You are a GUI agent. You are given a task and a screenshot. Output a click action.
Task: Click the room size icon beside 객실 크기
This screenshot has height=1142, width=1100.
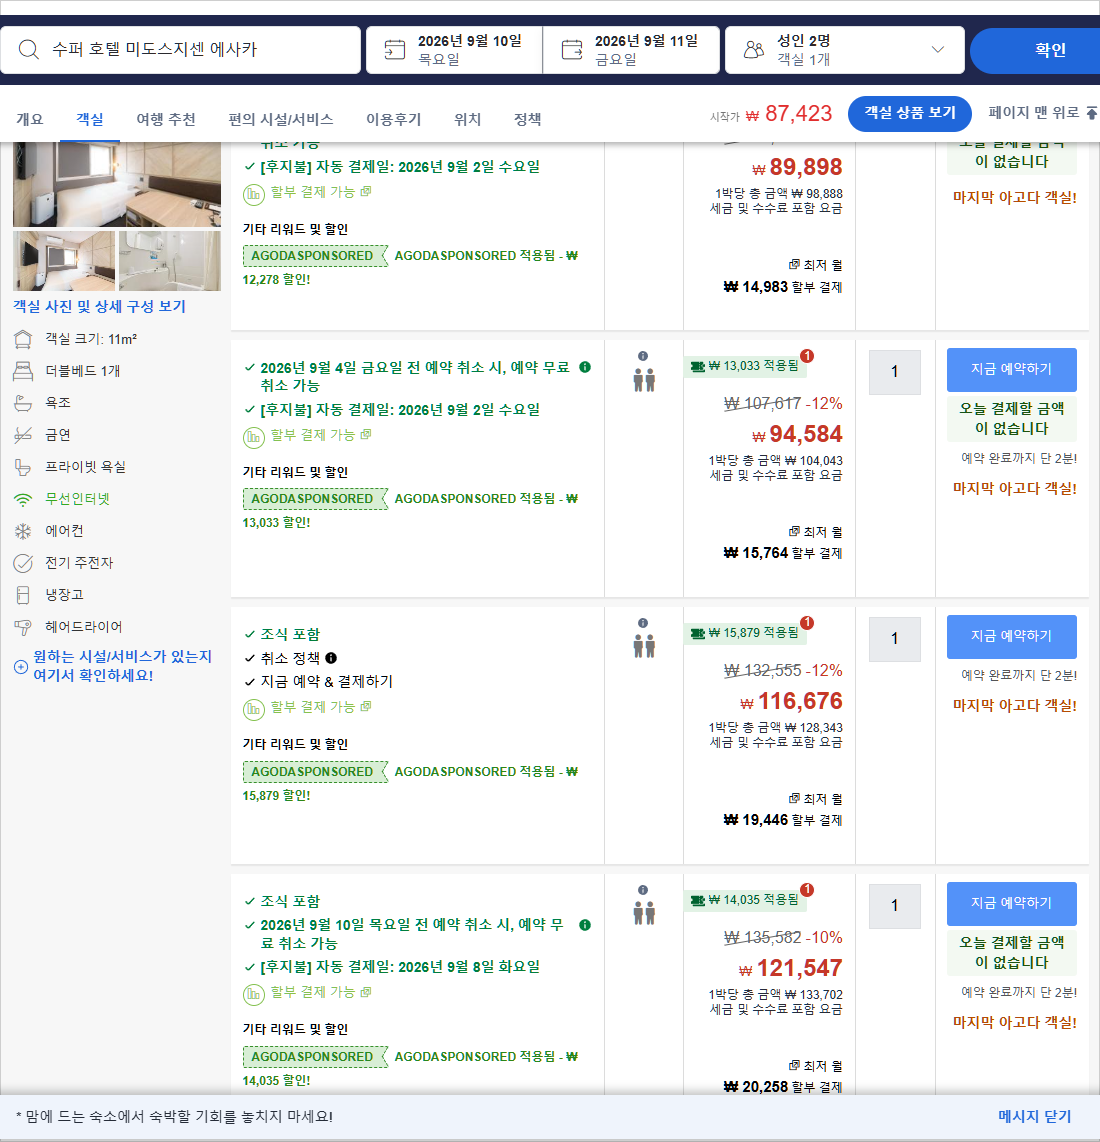click(23, 339)
